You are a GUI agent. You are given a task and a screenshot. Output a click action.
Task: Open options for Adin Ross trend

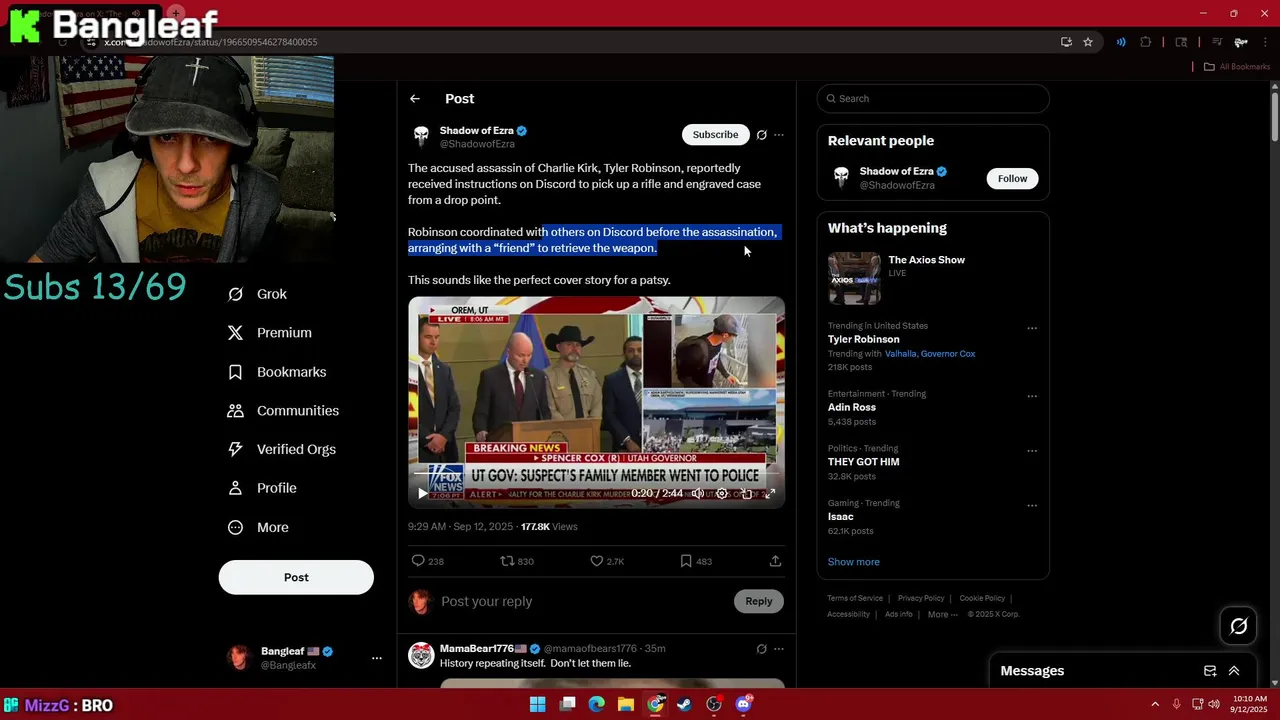coord(1032,396)
